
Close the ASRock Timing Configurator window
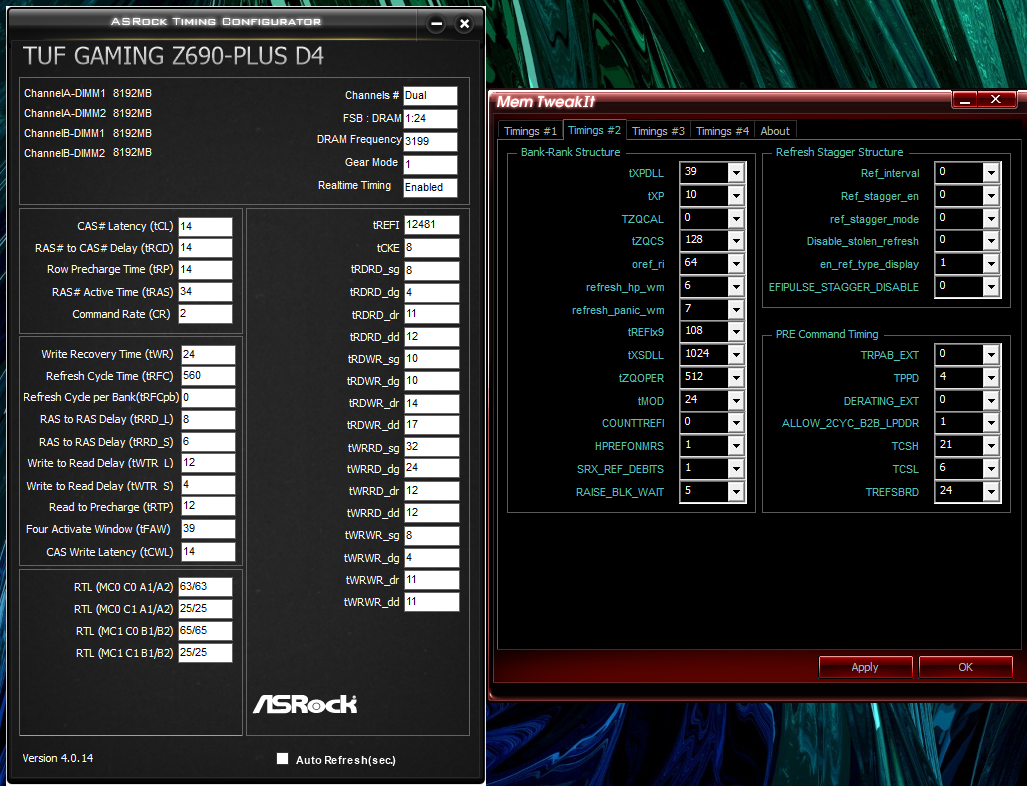pyautogui.click(x=464, y=24)
